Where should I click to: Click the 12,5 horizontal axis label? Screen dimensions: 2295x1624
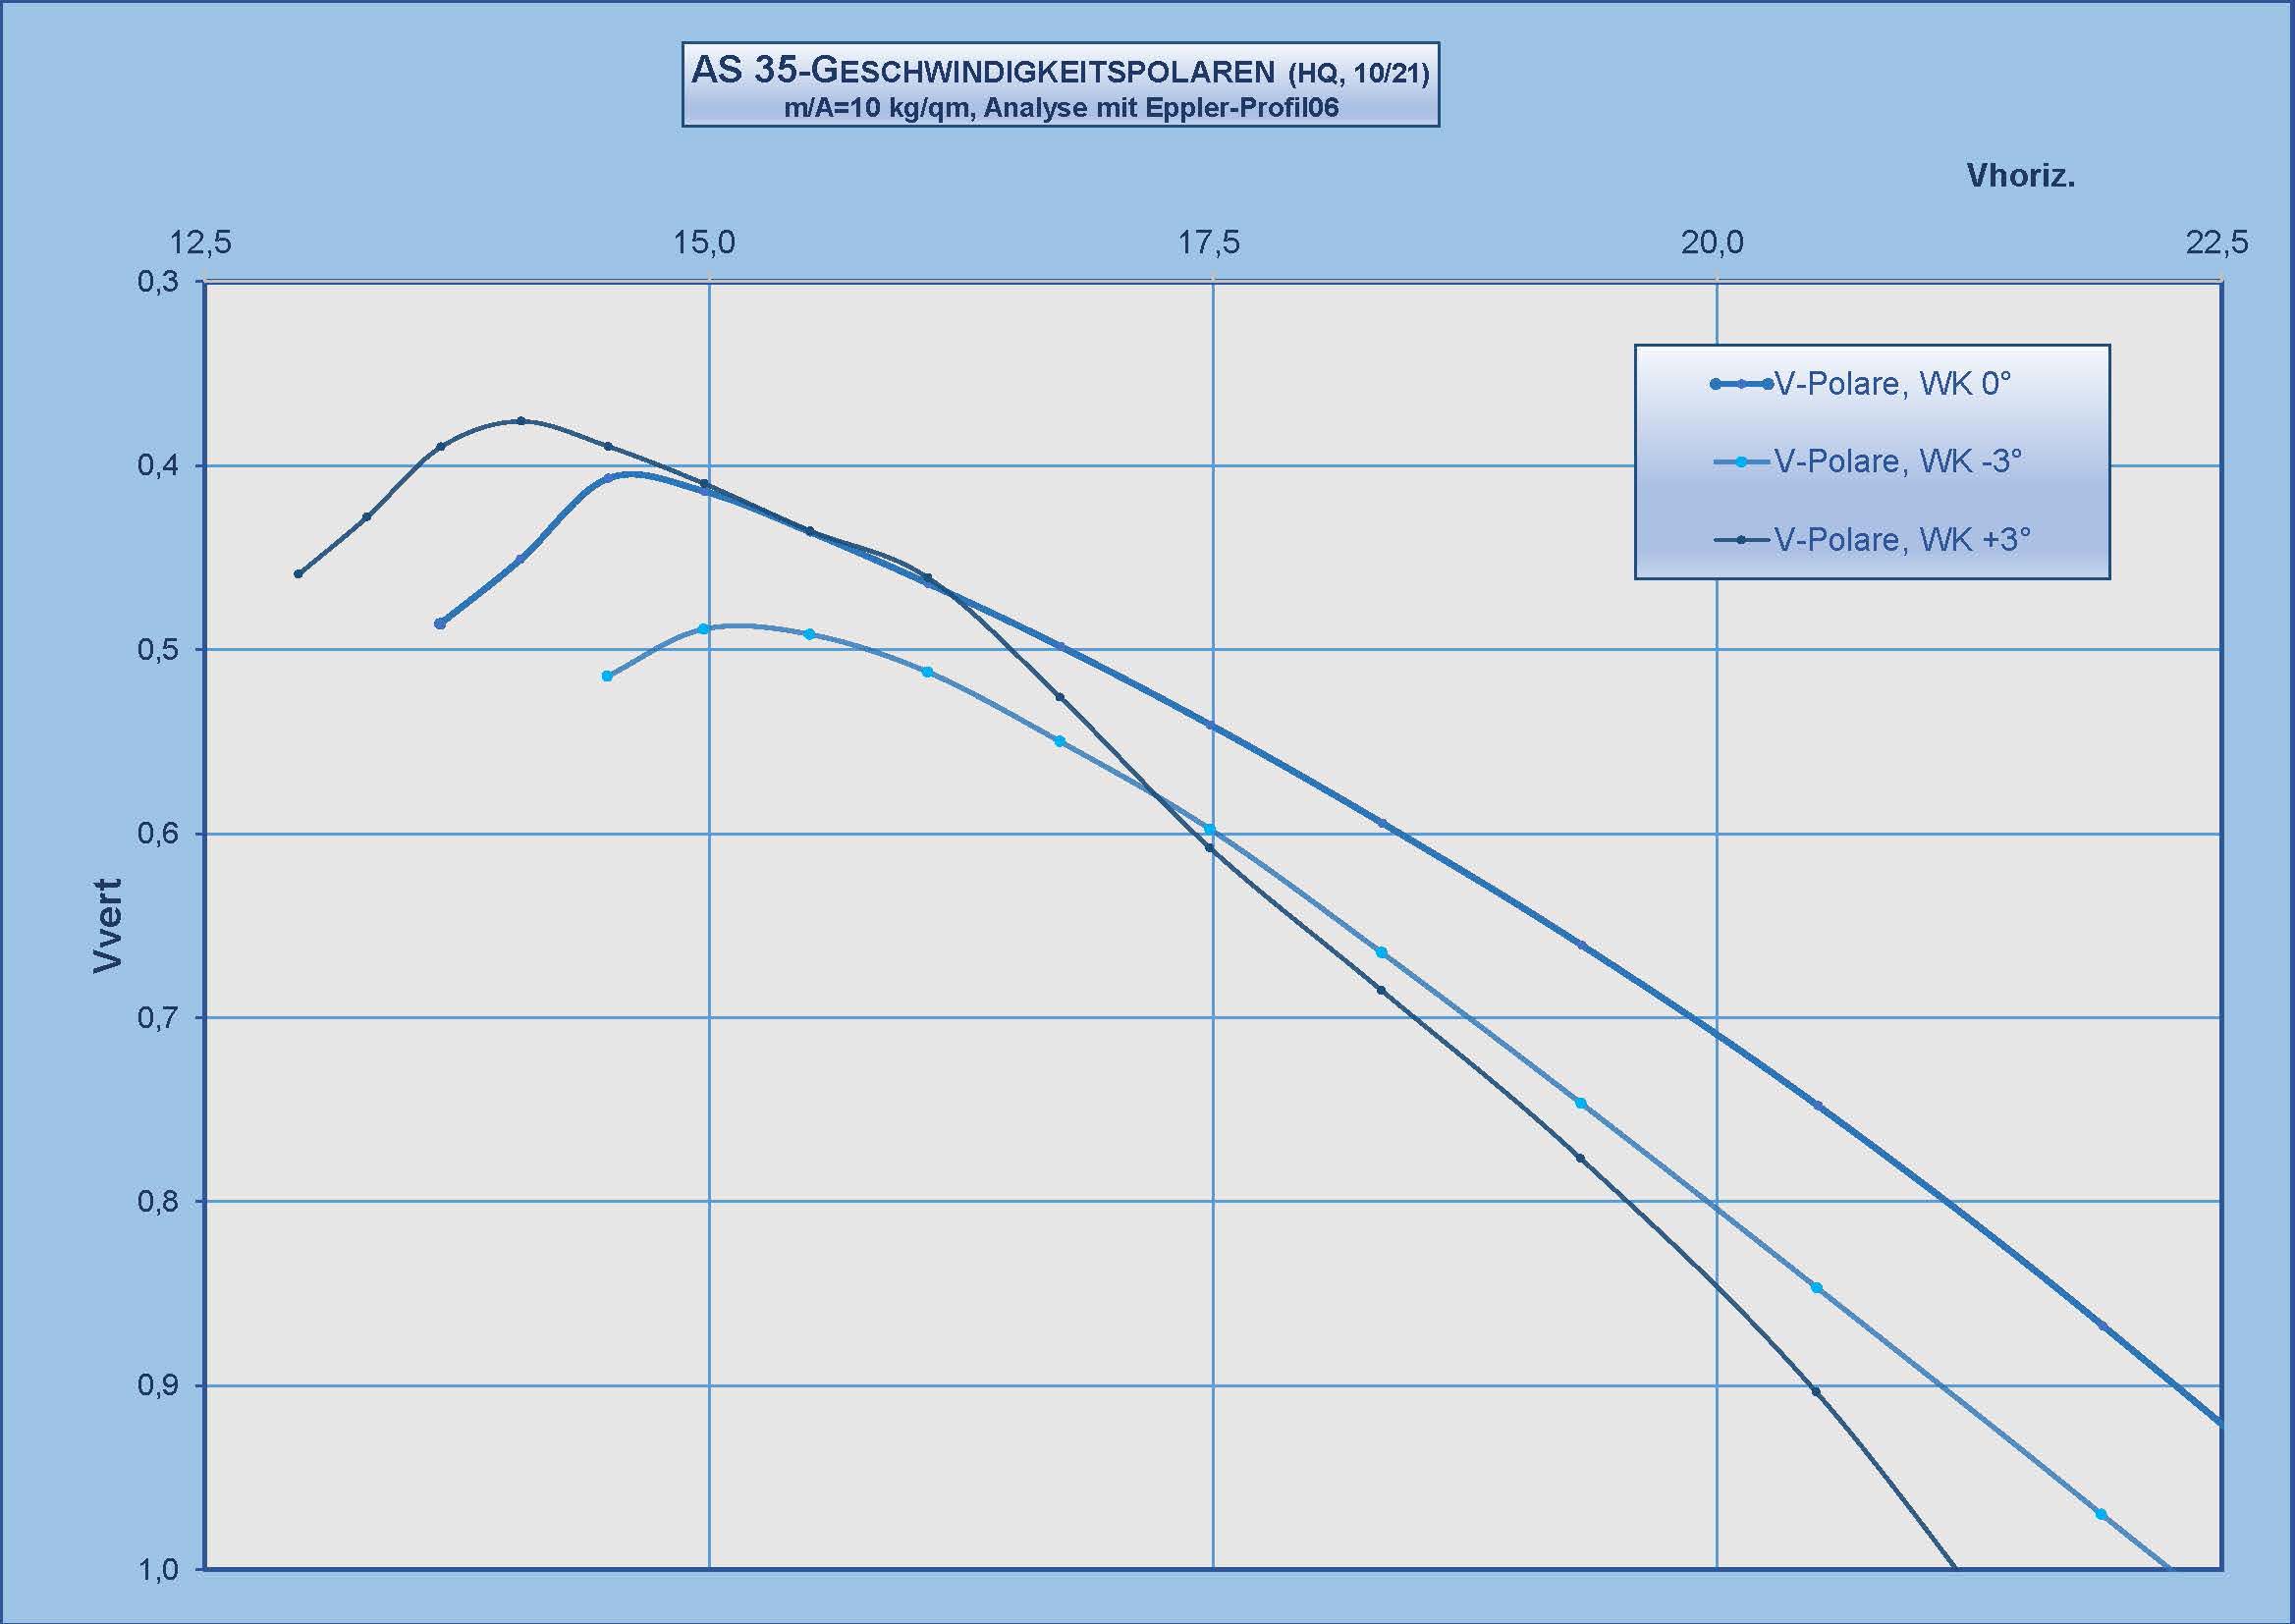tap(201, 243)
